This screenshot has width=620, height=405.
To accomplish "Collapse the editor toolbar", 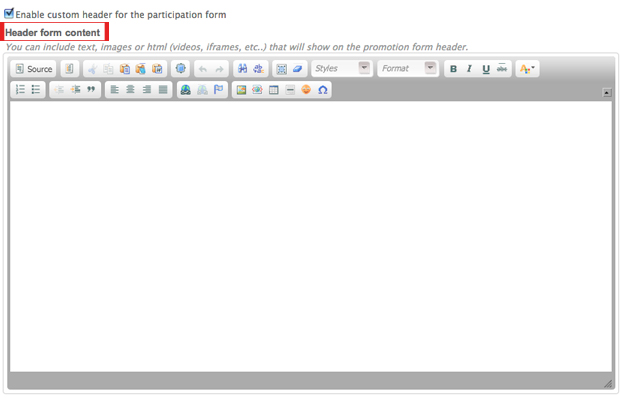I will 607,93.
